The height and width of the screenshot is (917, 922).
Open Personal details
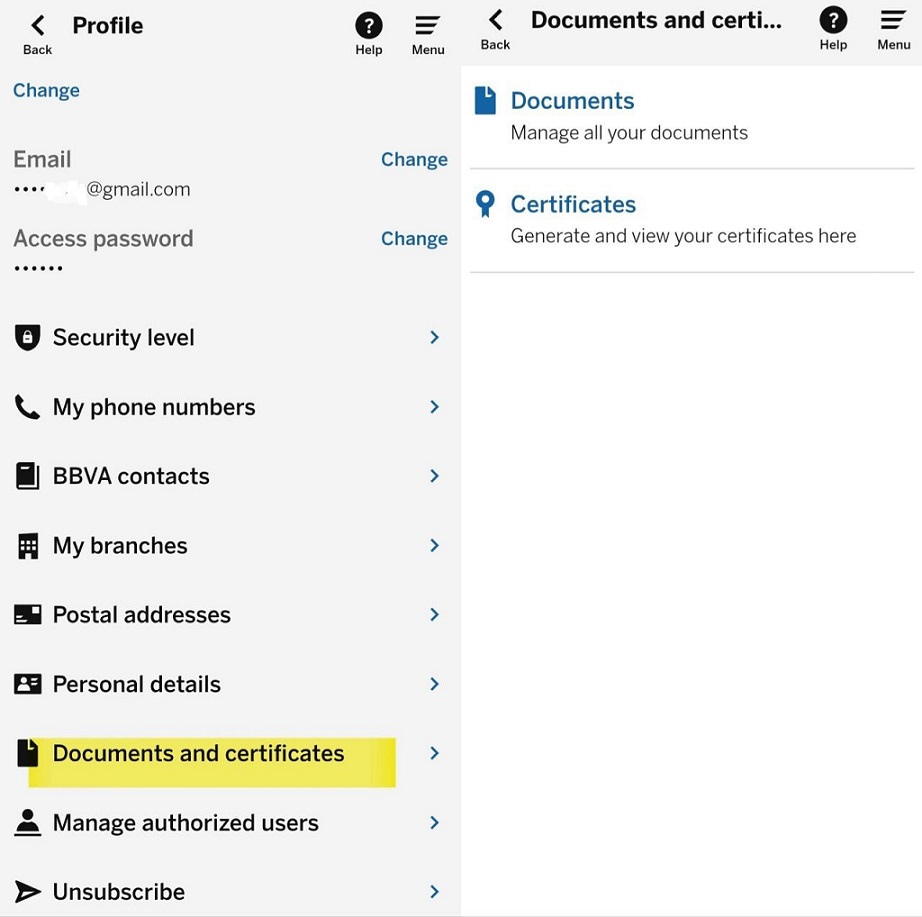pos(229,684)
